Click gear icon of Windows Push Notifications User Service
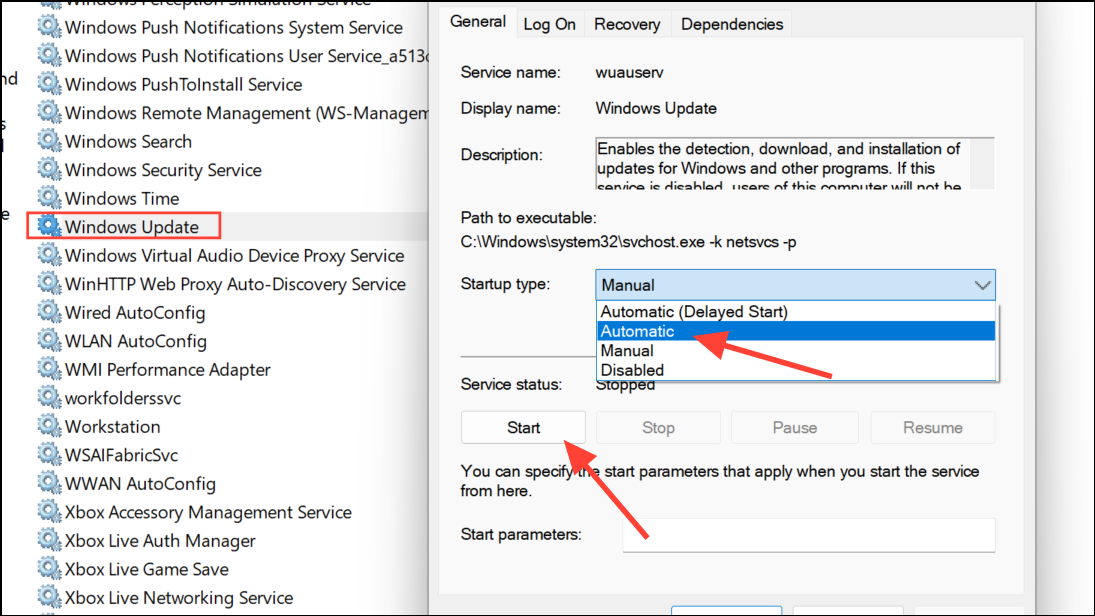 coord(49,55)
